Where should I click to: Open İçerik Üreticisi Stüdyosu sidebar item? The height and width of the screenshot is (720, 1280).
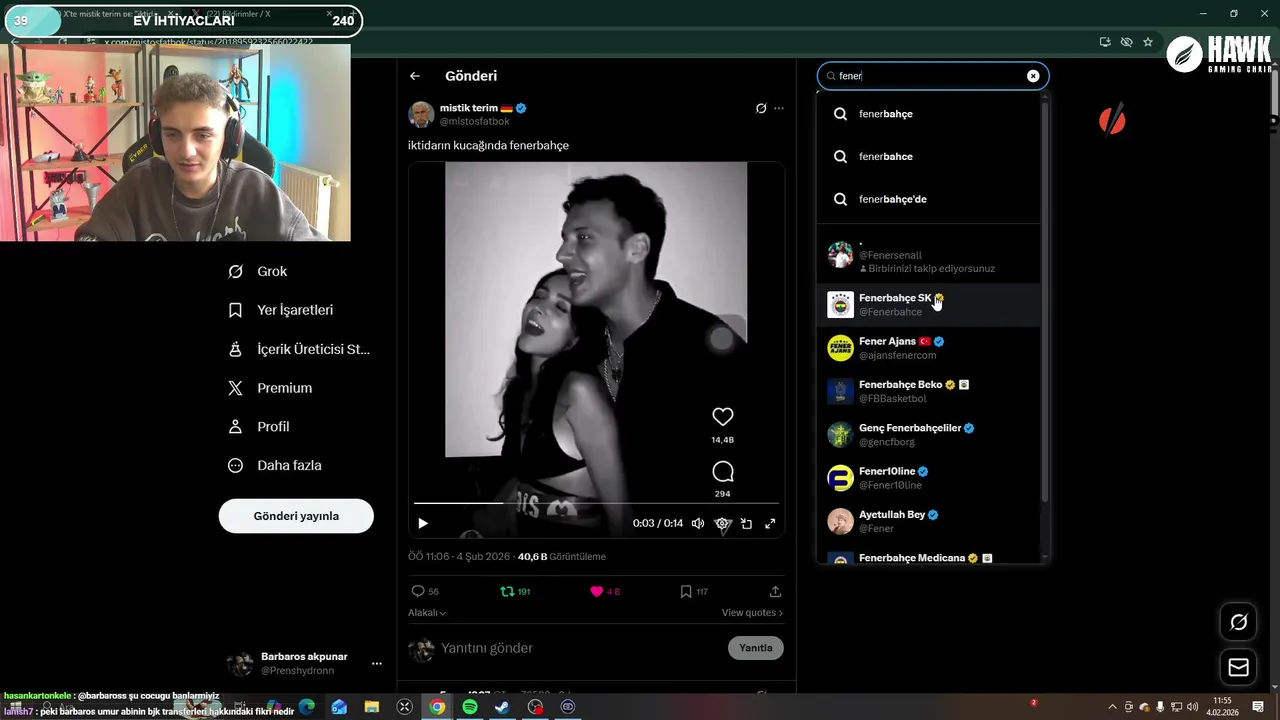tap(299, 349)
